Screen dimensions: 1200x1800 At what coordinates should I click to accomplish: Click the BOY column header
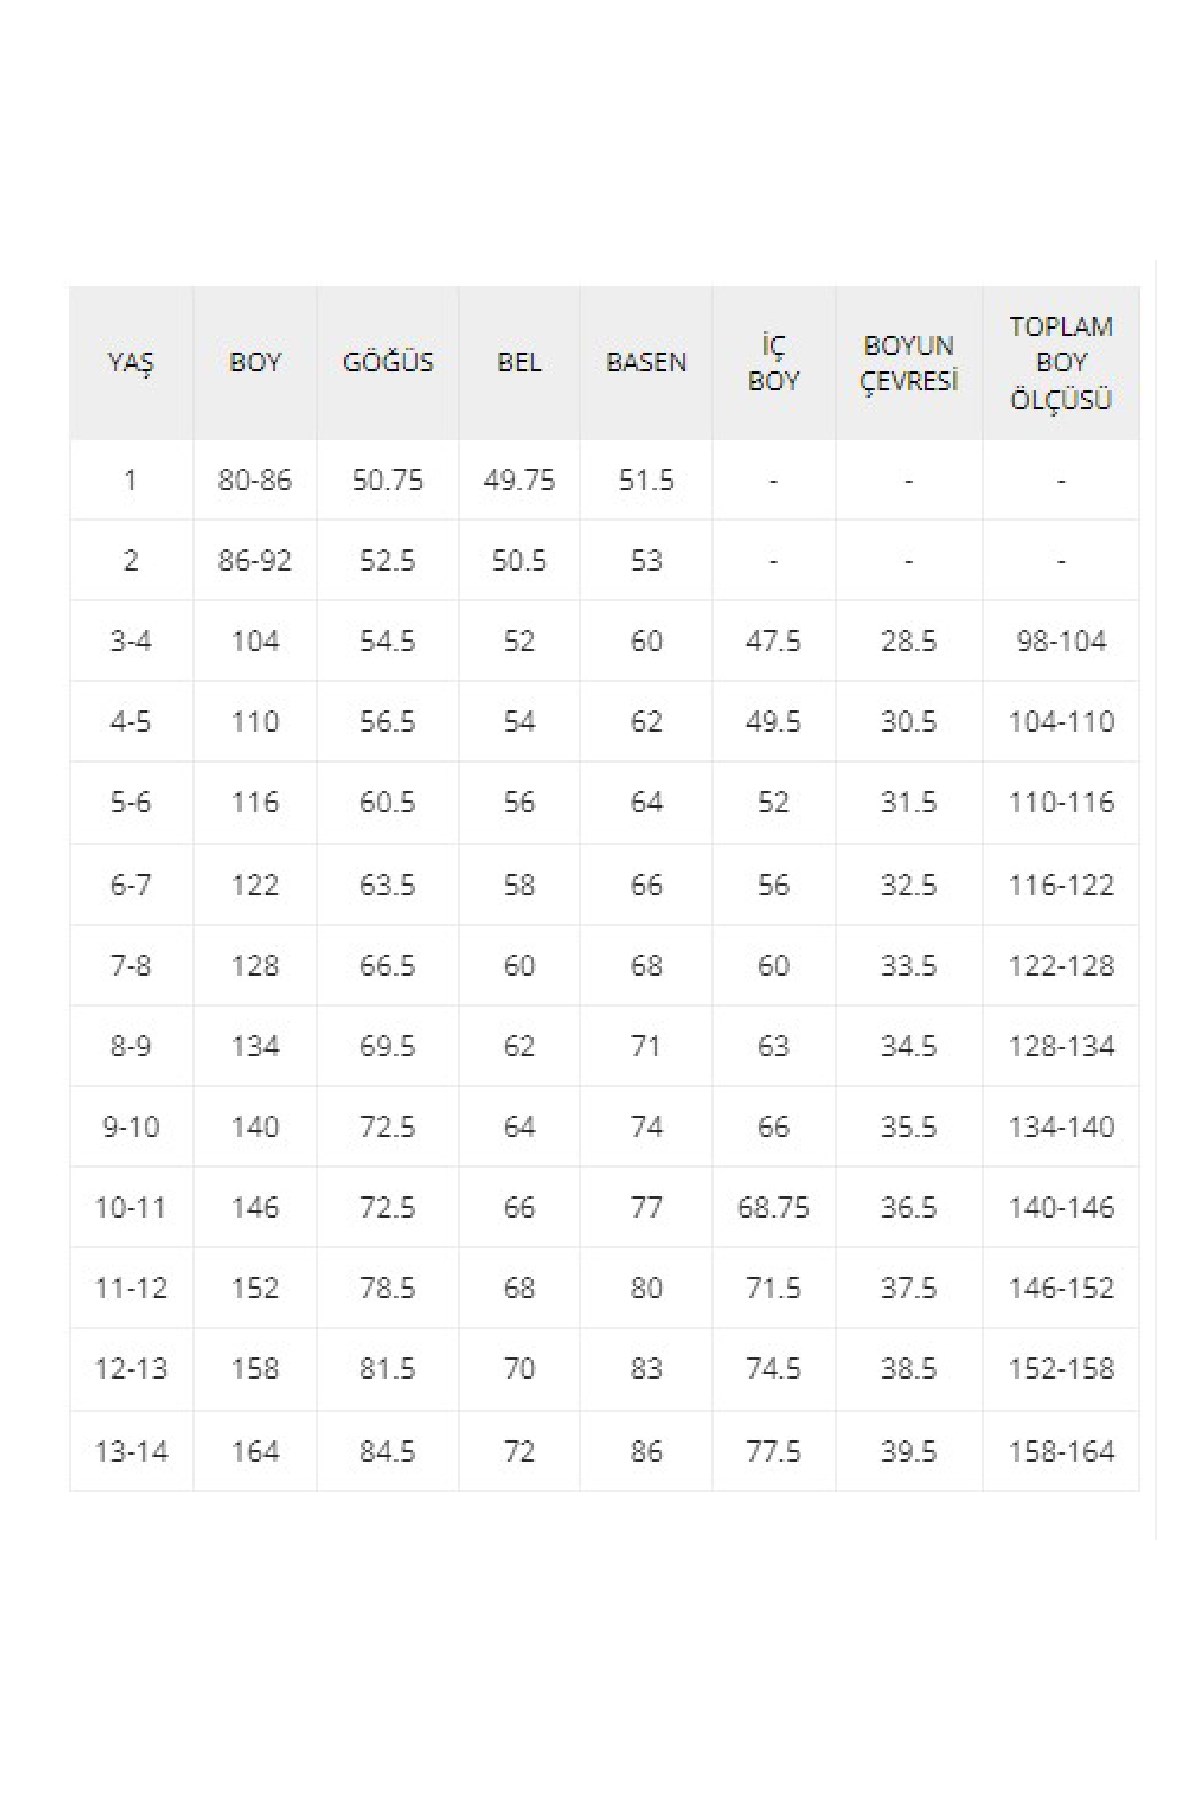255,363
